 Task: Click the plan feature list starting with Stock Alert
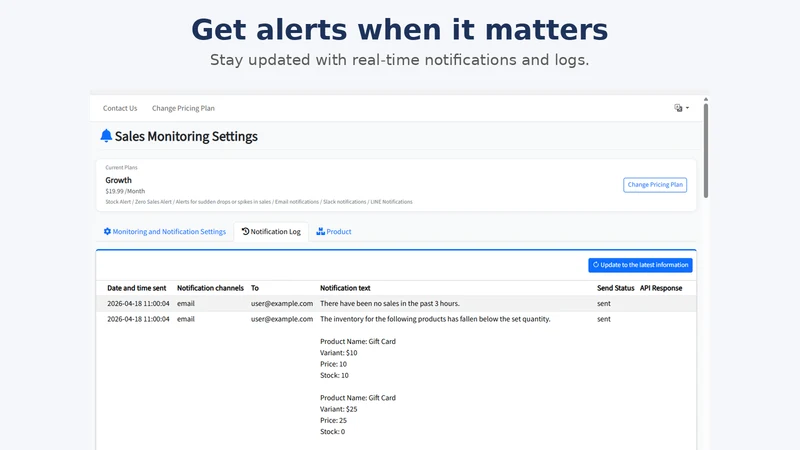(x=259, y=202)
